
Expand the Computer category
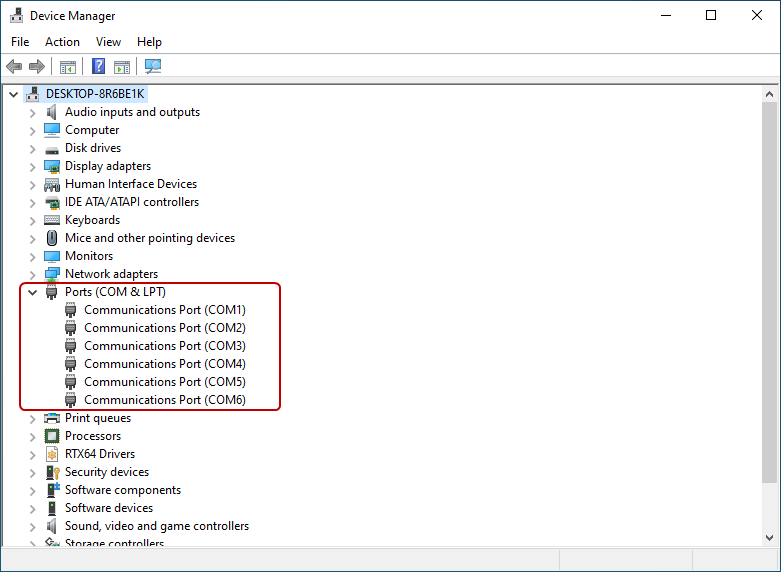click(x=33, y=131)
